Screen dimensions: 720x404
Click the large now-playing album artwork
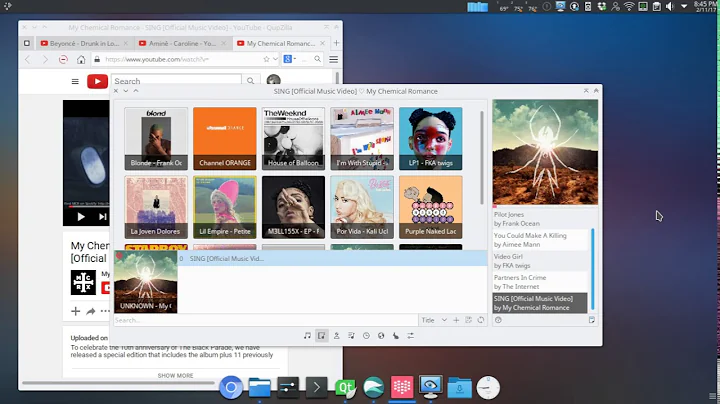point(546,152)
